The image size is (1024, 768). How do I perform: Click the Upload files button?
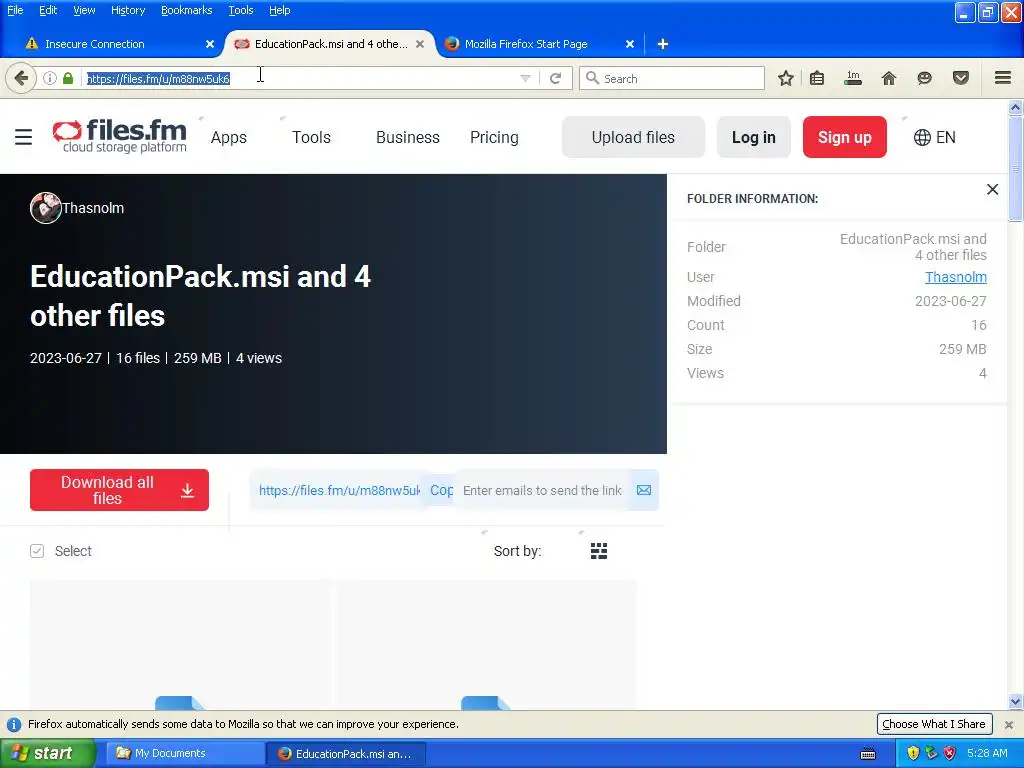(633, 137)
